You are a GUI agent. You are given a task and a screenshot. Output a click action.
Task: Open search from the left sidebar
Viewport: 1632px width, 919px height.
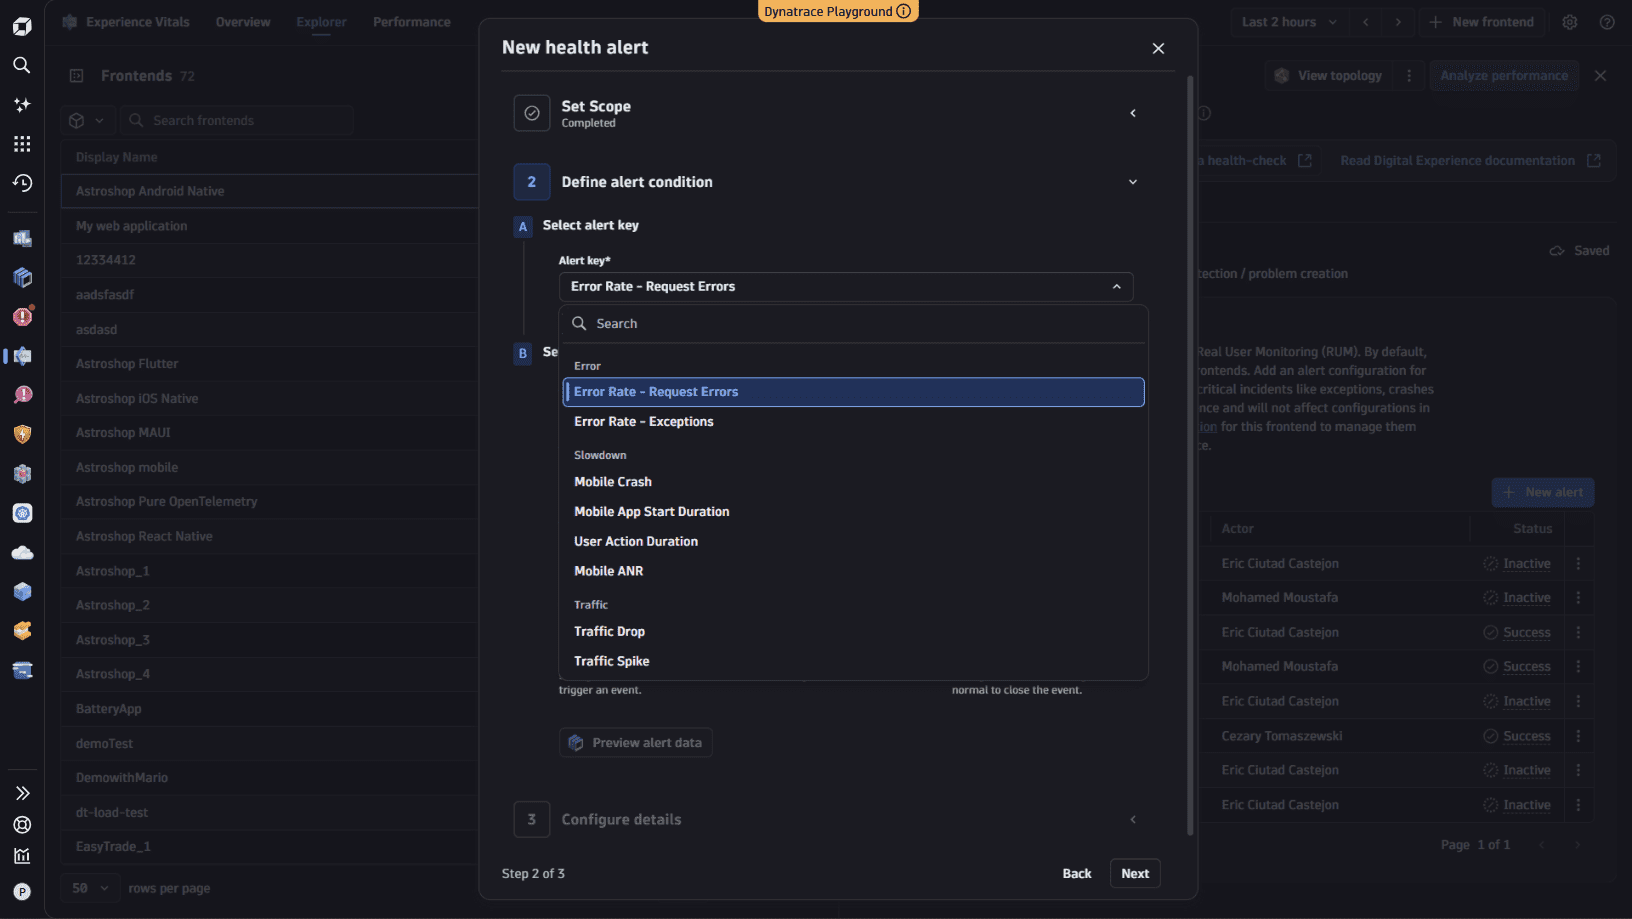pyautogui.click(x=21, y=65)
